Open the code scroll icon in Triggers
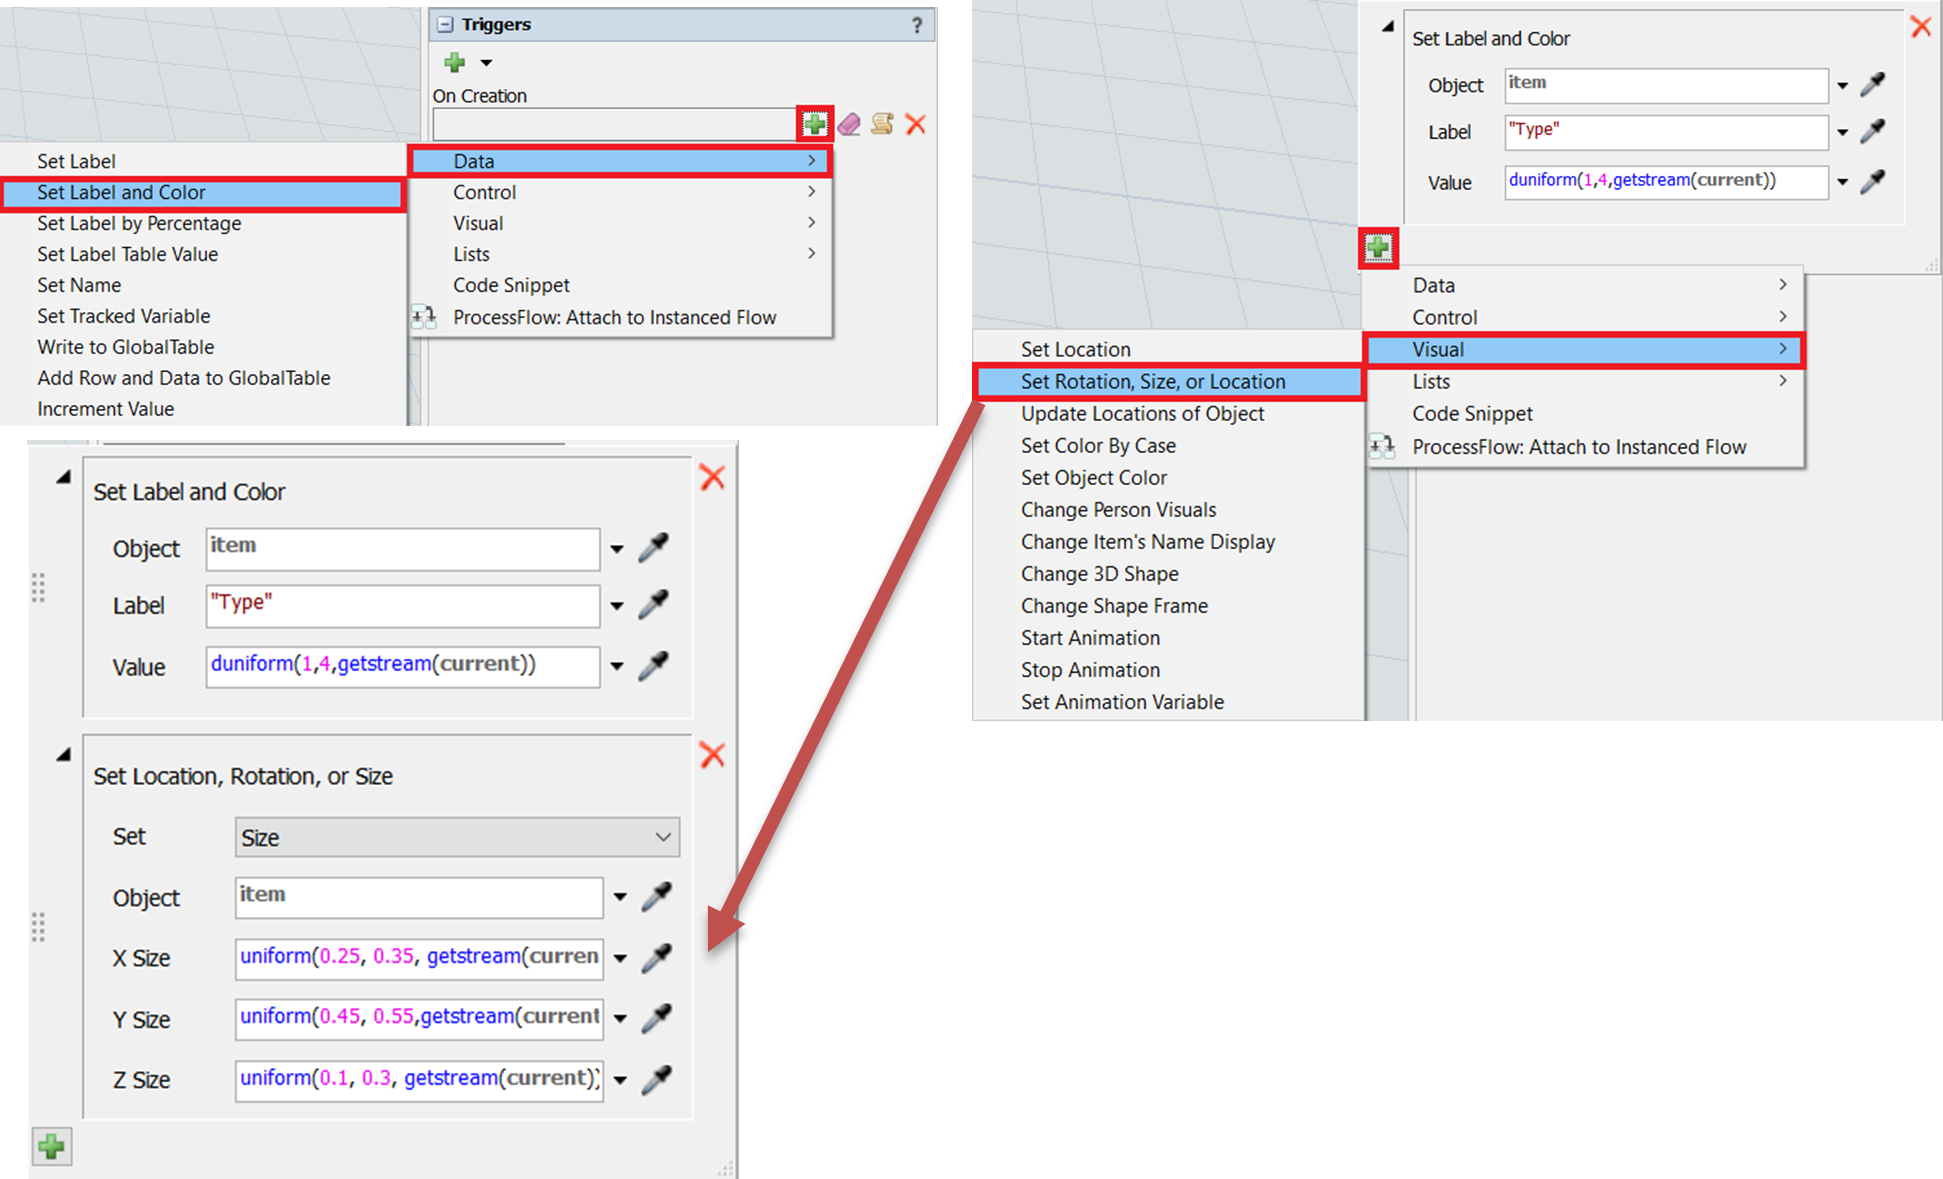The image size is (1943, 1179). 882,124
